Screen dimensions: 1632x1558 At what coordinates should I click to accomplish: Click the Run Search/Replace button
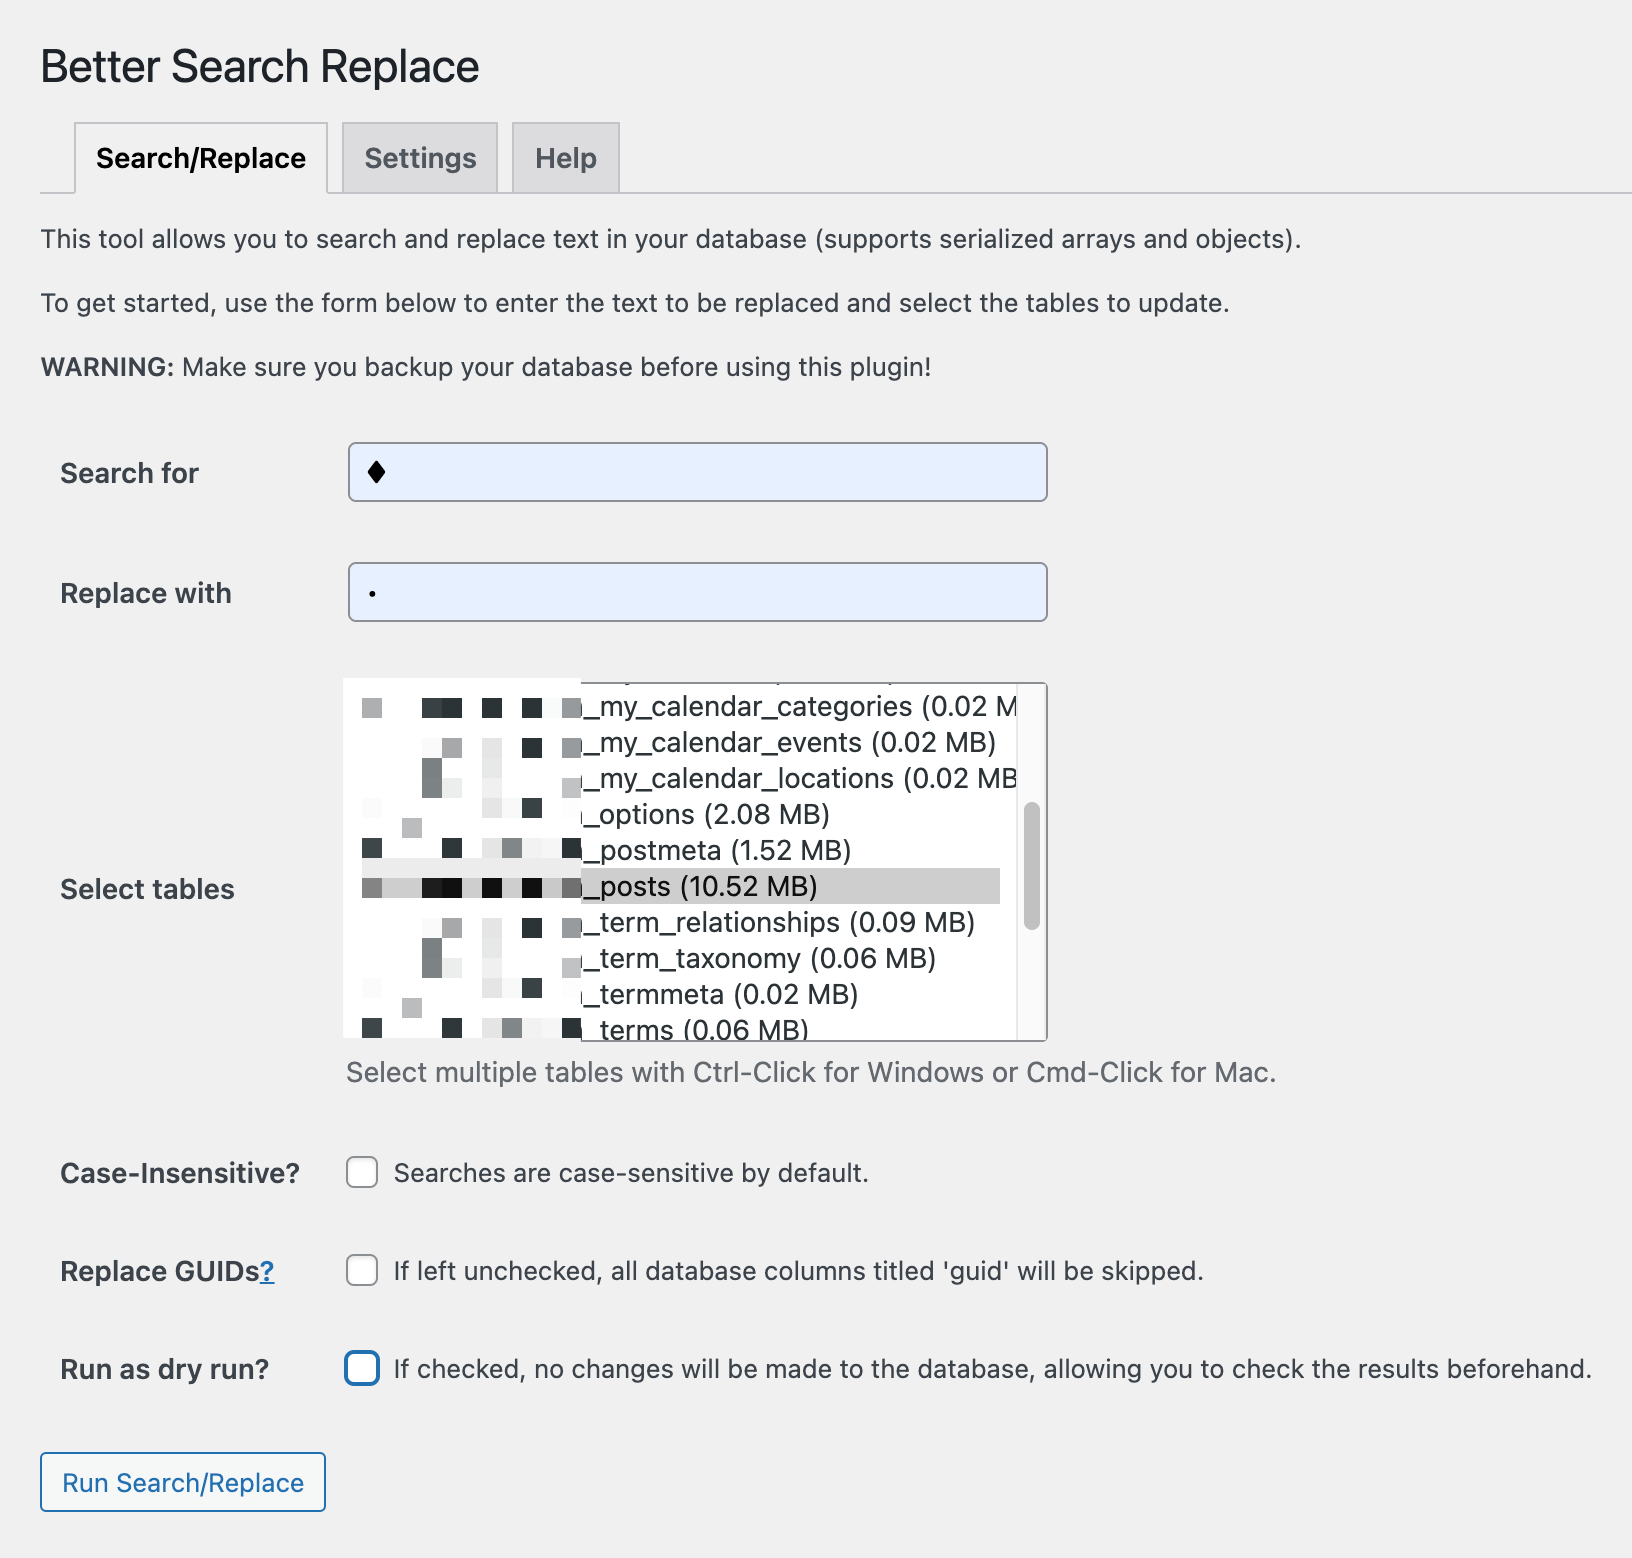[x=183, y=1482]
